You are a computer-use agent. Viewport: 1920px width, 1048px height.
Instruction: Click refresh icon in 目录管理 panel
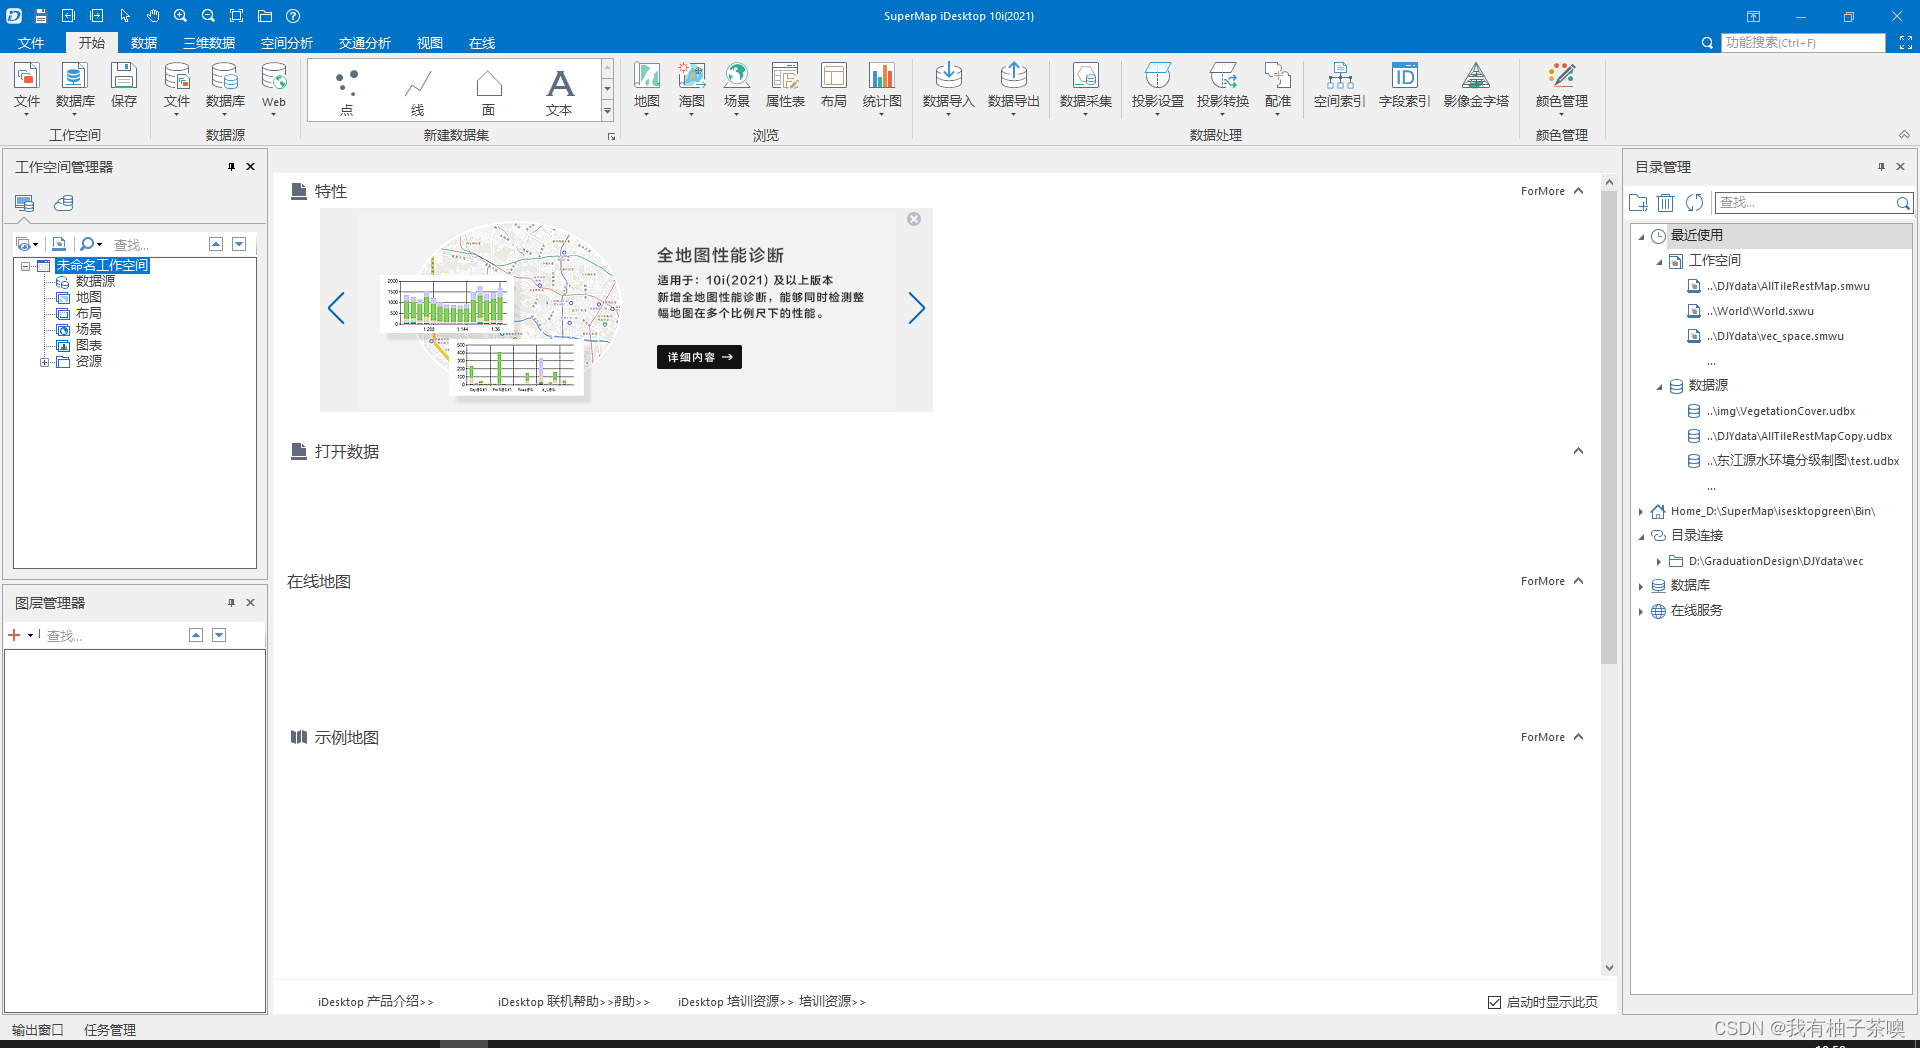(1694, 203)
